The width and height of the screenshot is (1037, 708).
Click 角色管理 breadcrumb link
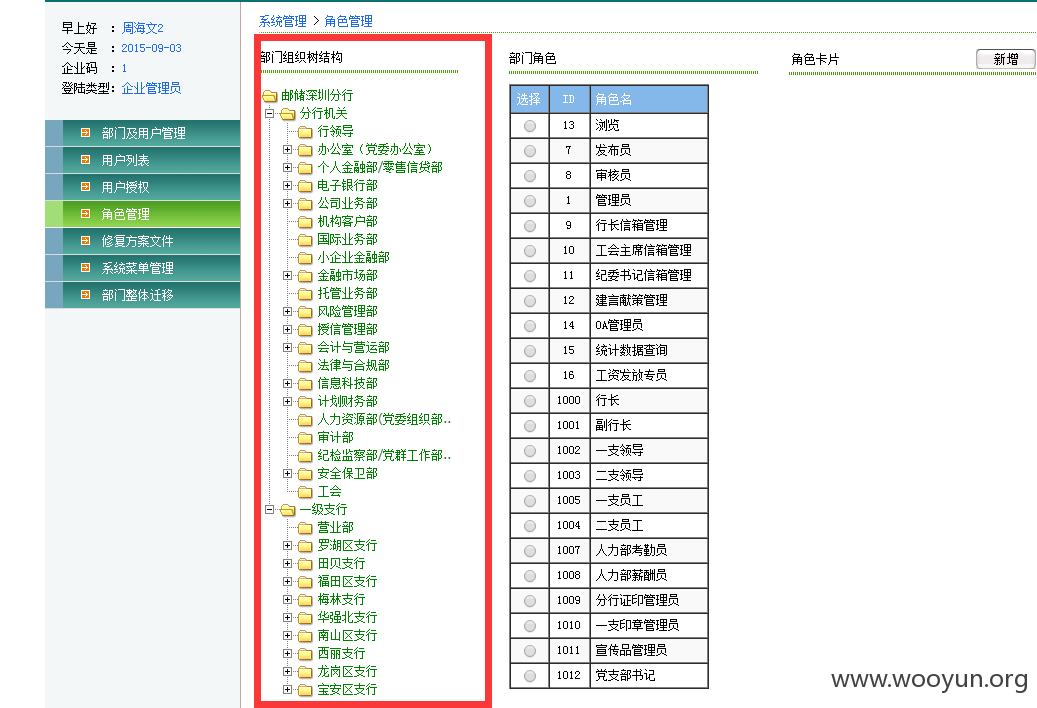pyautogui.click(x=349, y=21)
